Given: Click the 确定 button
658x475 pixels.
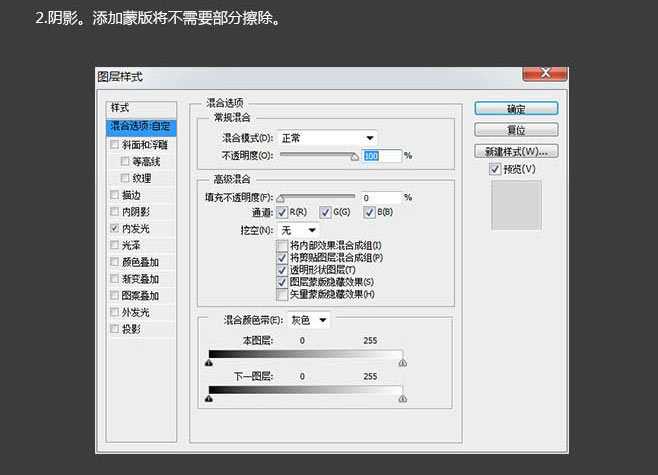Looking at the screenshot, I should tap(516, 109).
